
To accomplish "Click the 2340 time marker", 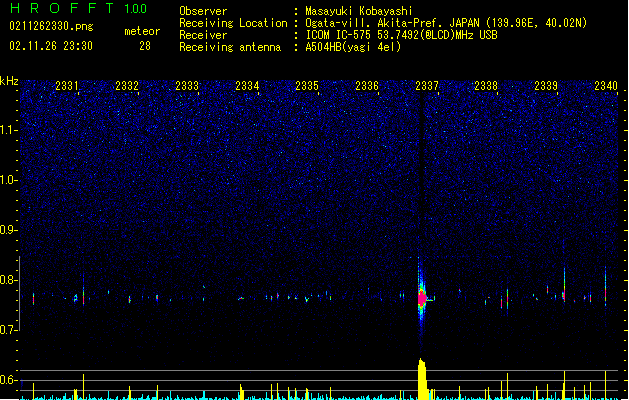I will coord(606,86).
